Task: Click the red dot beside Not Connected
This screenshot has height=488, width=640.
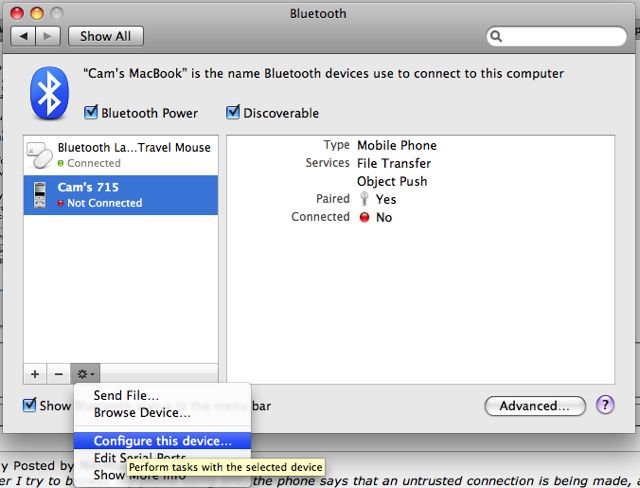Action: point(61,203)
